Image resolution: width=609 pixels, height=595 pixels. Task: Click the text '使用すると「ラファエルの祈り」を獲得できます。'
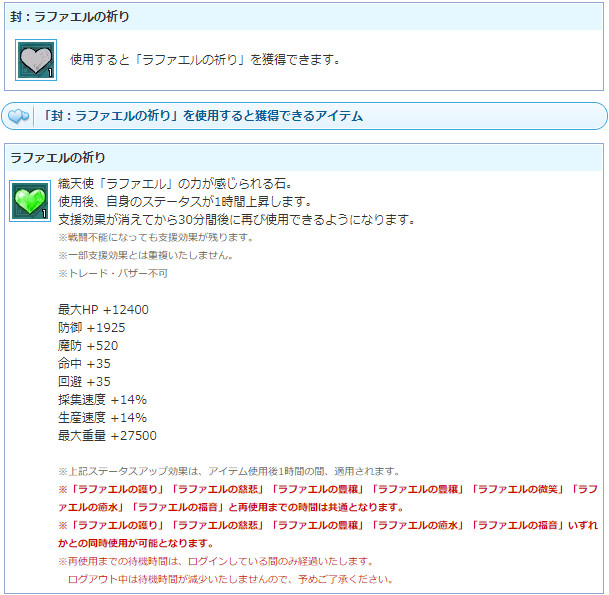(x=205, y=59)
